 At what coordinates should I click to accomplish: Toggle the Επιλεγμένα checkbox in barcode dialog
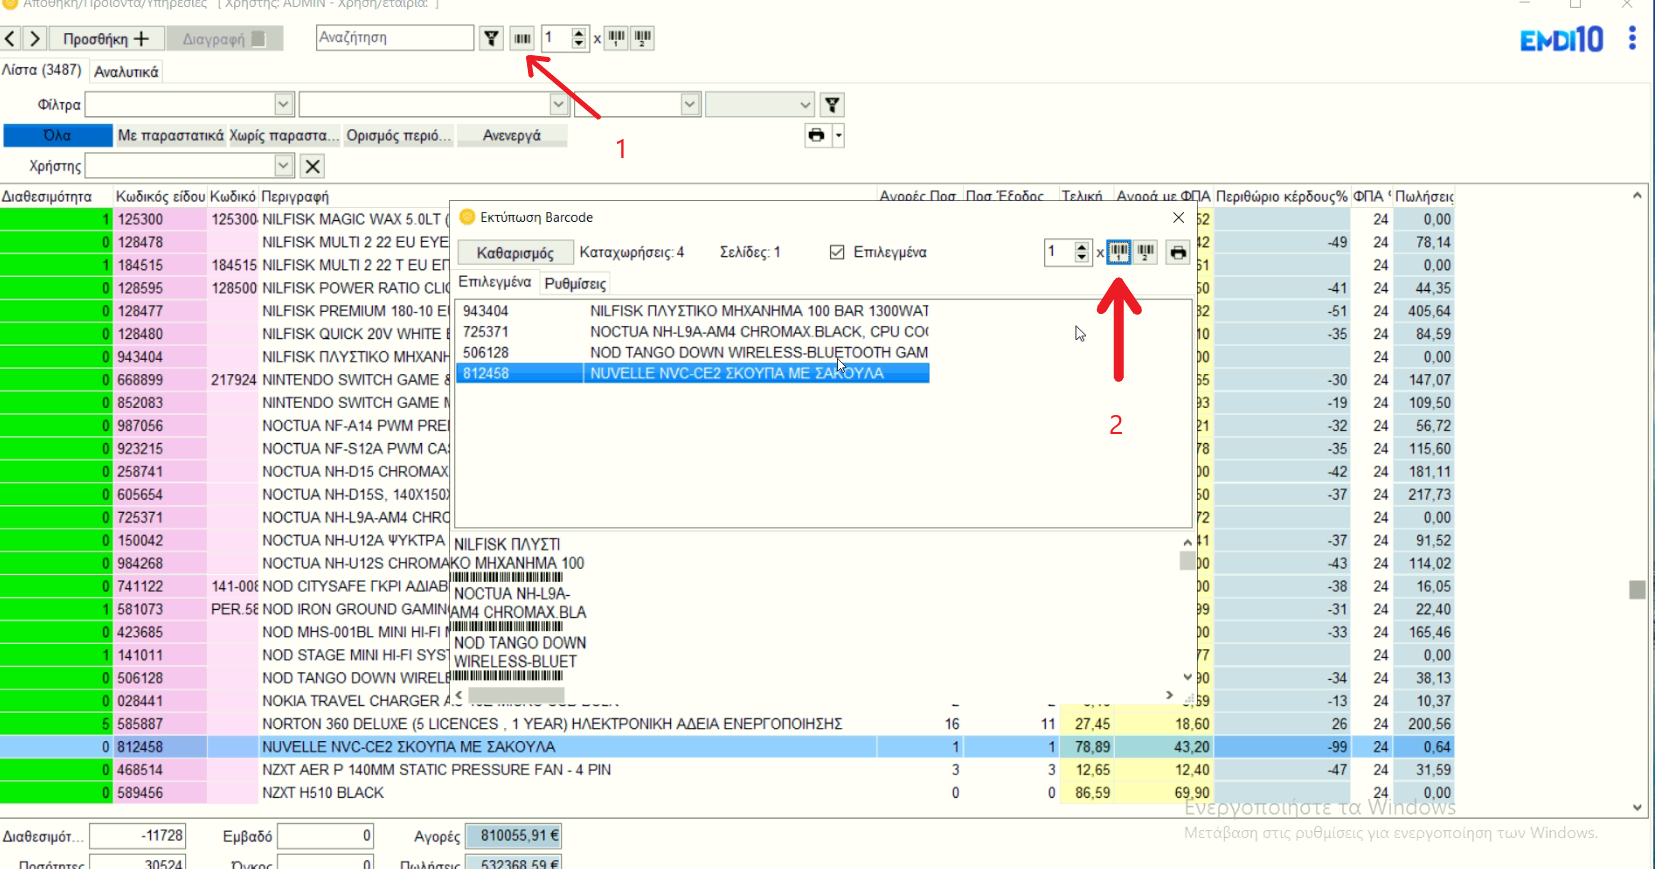837,252
